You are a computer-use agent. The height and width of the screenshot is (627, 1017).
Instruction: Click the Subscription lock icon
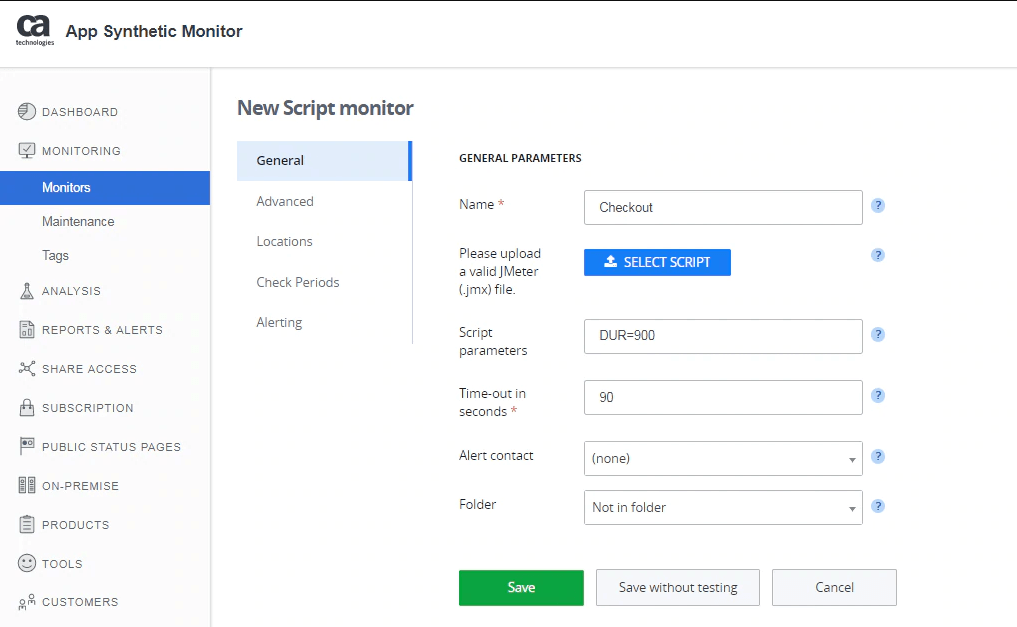click(27, 408)
